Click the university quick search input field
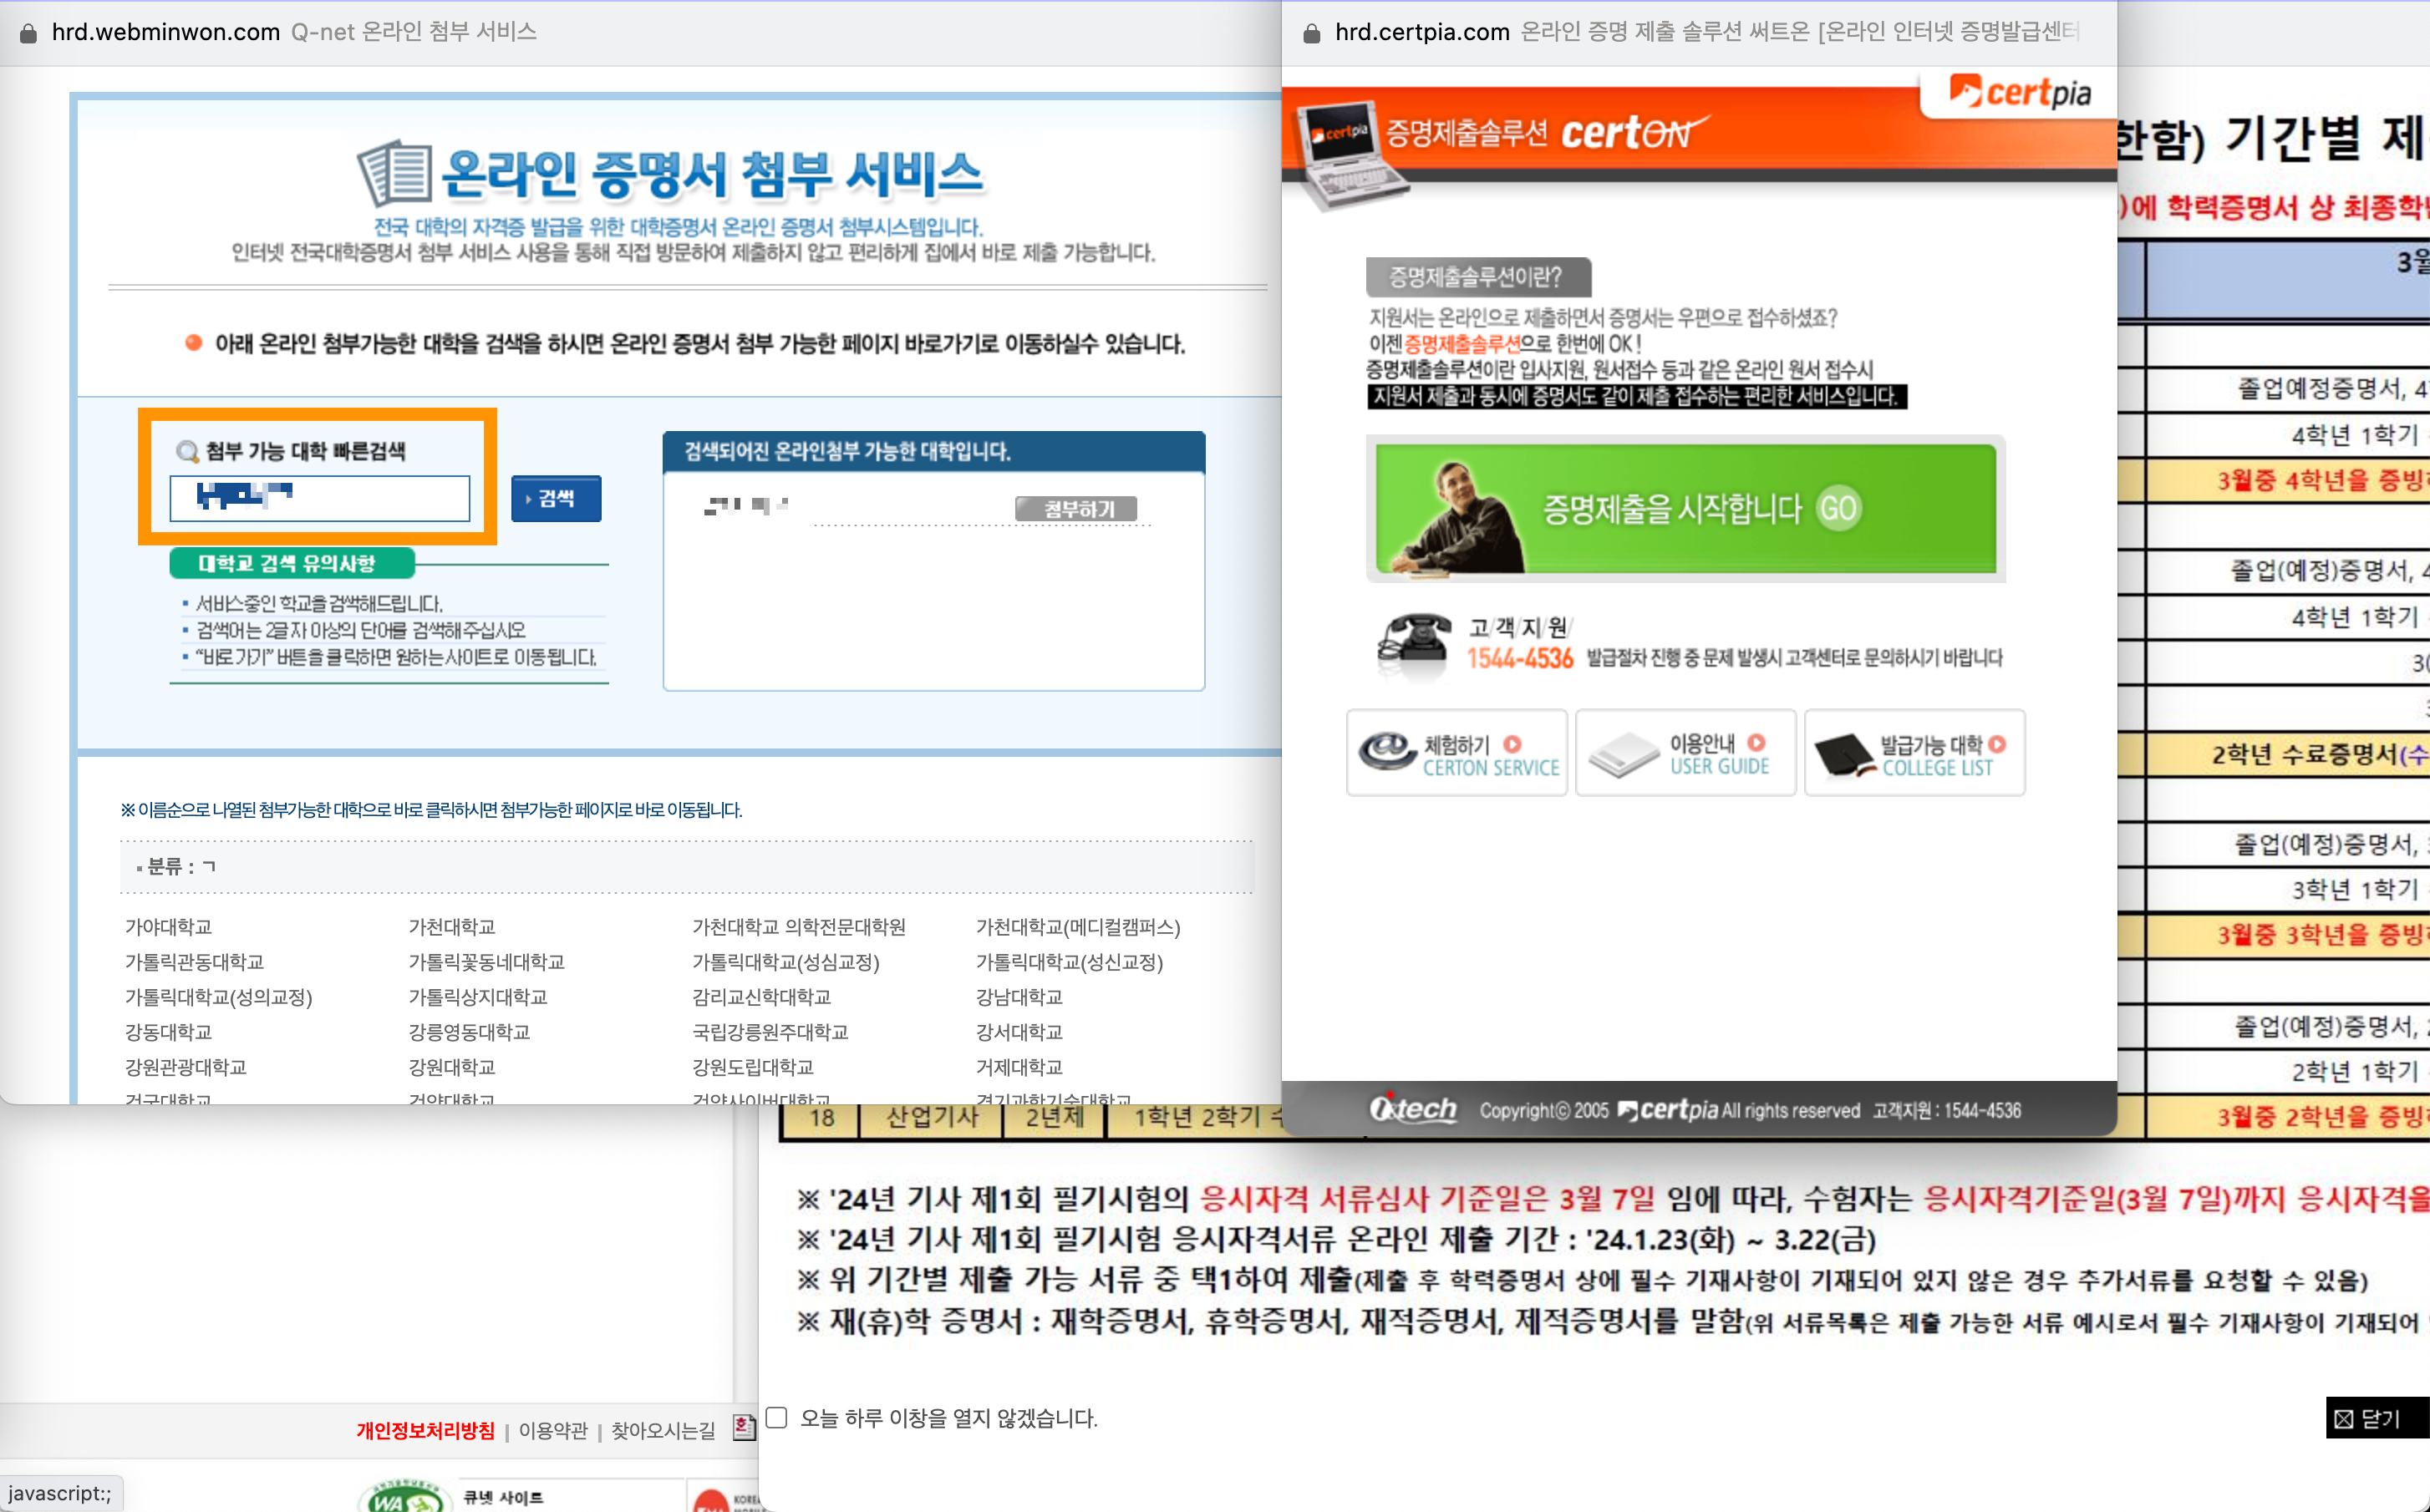 coord(320,498)
